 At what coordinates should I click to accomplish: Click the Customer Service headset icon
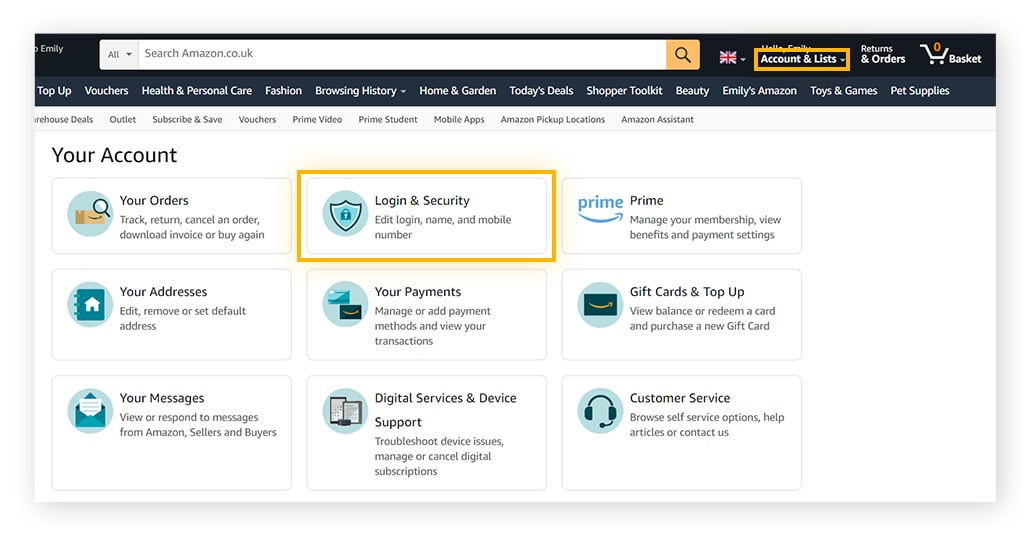click(600, 412)
